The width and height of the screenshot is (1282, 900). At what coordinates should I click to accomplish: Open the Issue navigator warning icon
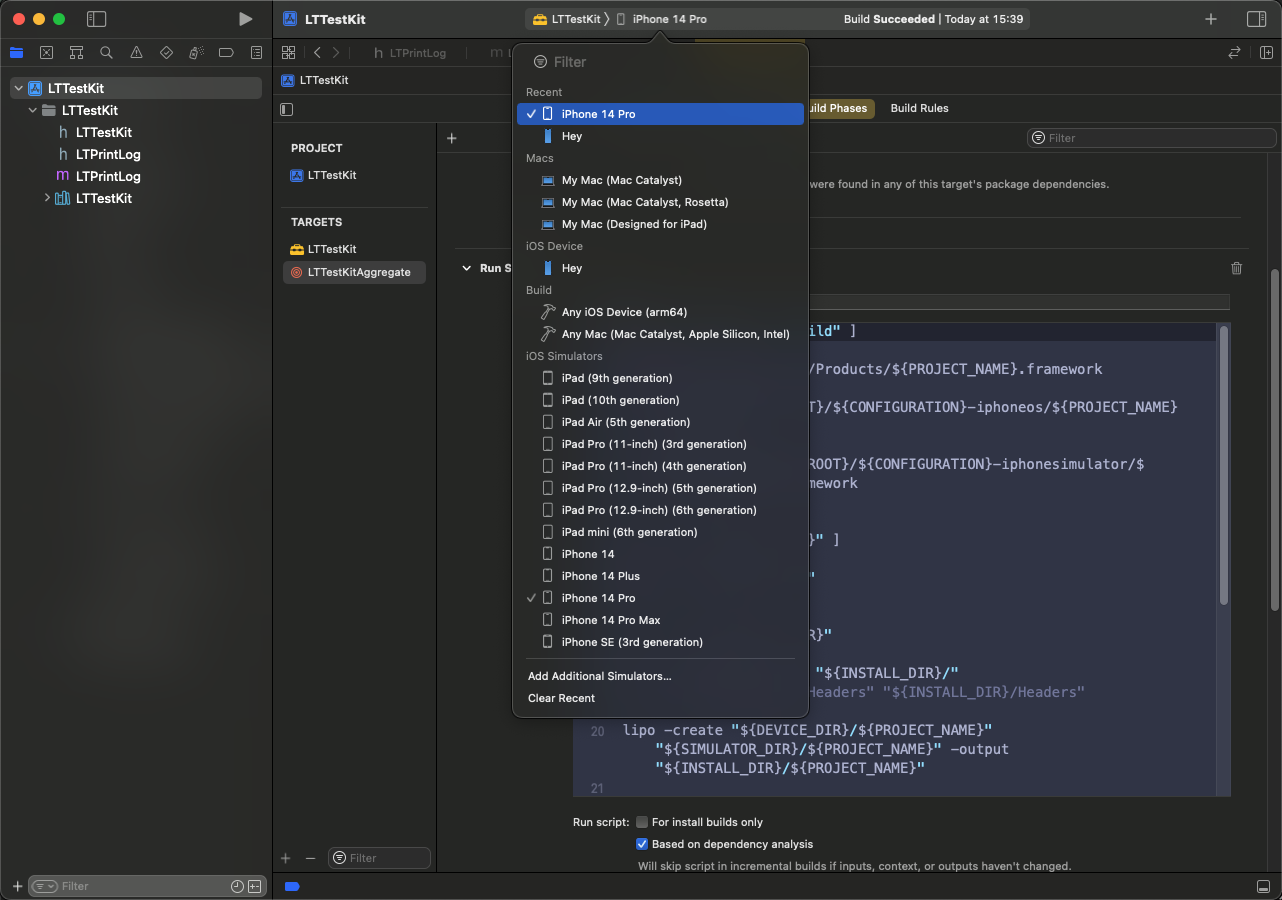[136, 53]
